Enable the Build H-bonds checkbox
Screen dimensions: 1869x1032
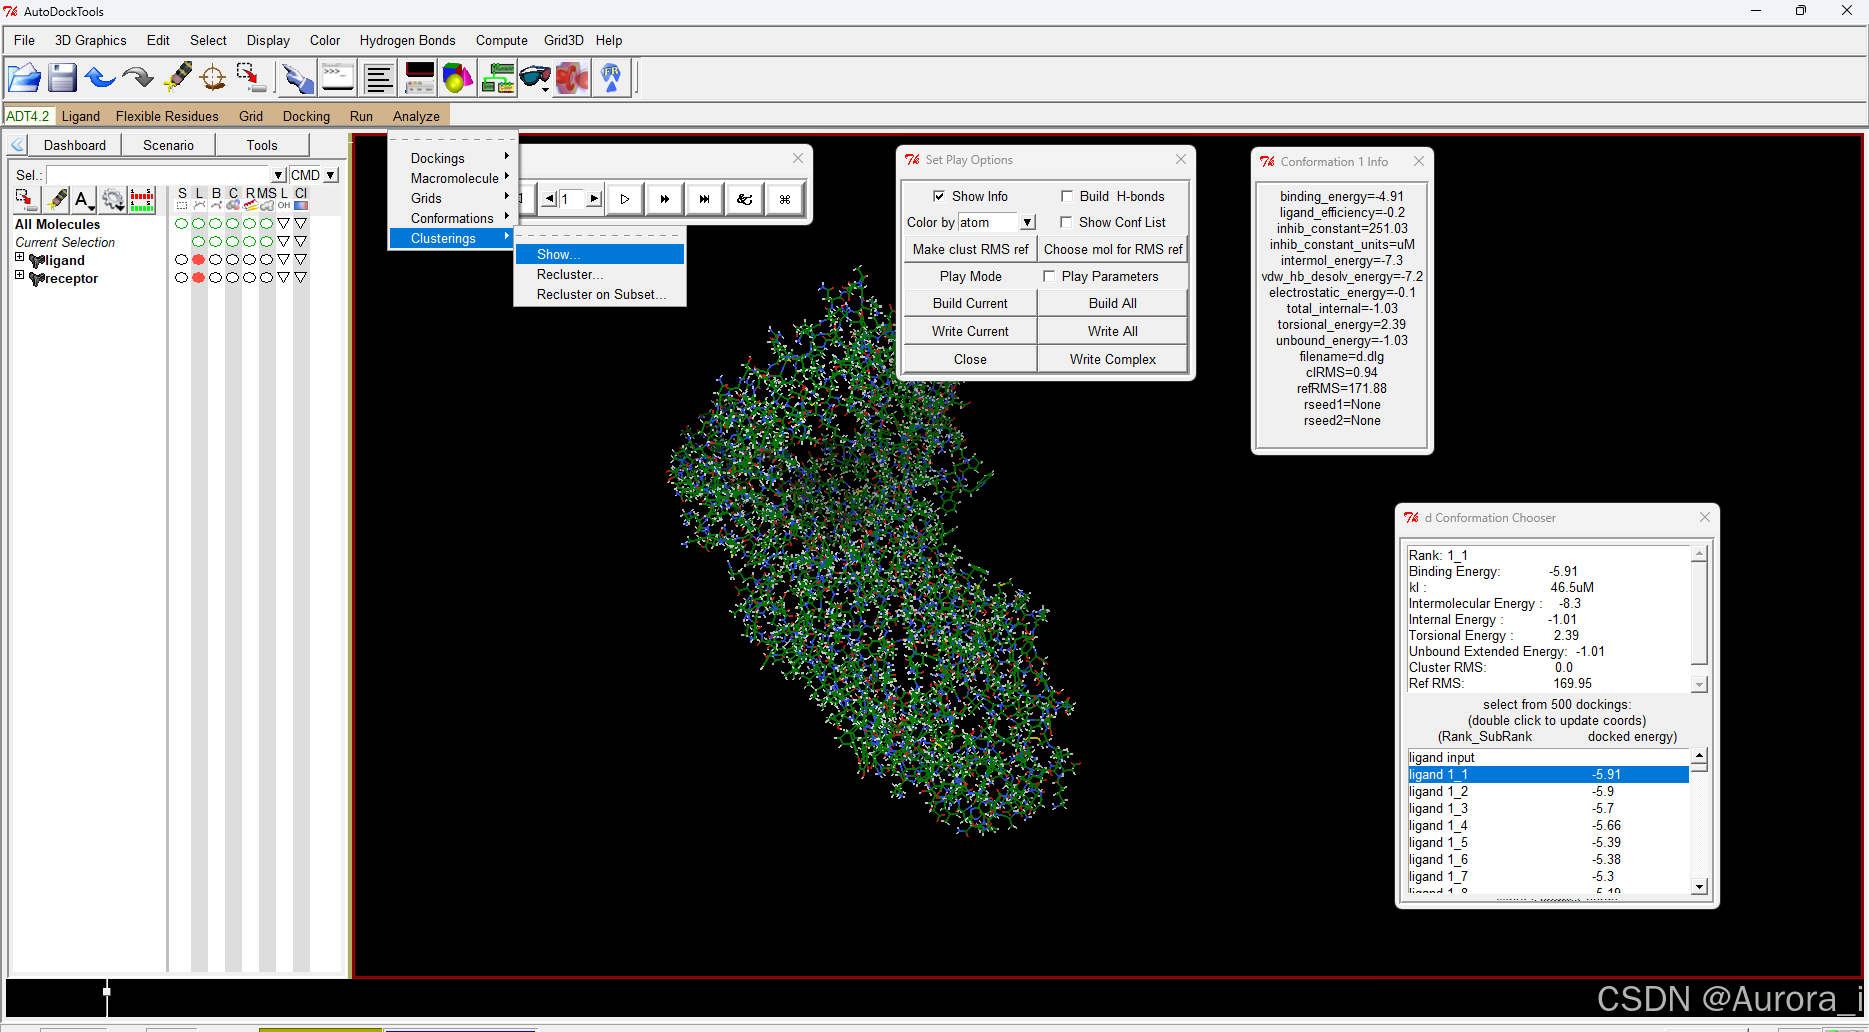click(1067, 196)
